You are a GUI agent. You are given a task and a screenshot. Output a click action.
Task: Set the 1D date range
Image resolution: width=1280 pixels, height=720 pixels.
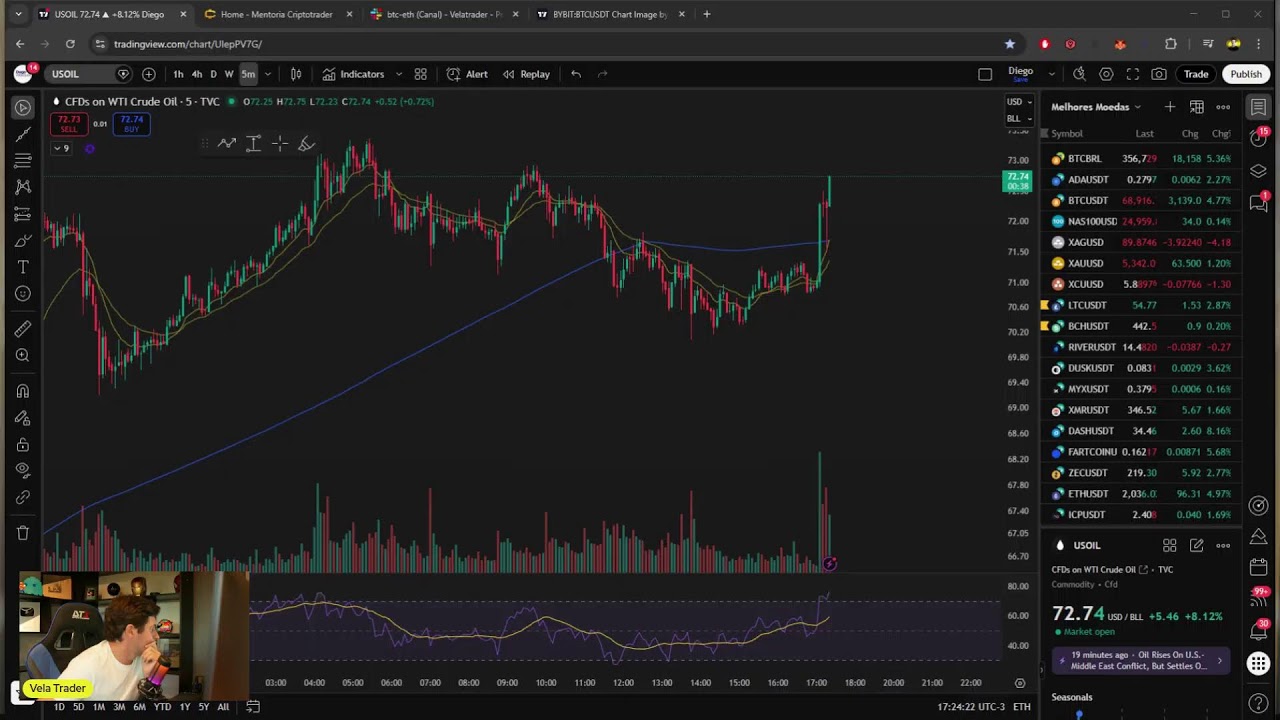[x=59, y=707]
